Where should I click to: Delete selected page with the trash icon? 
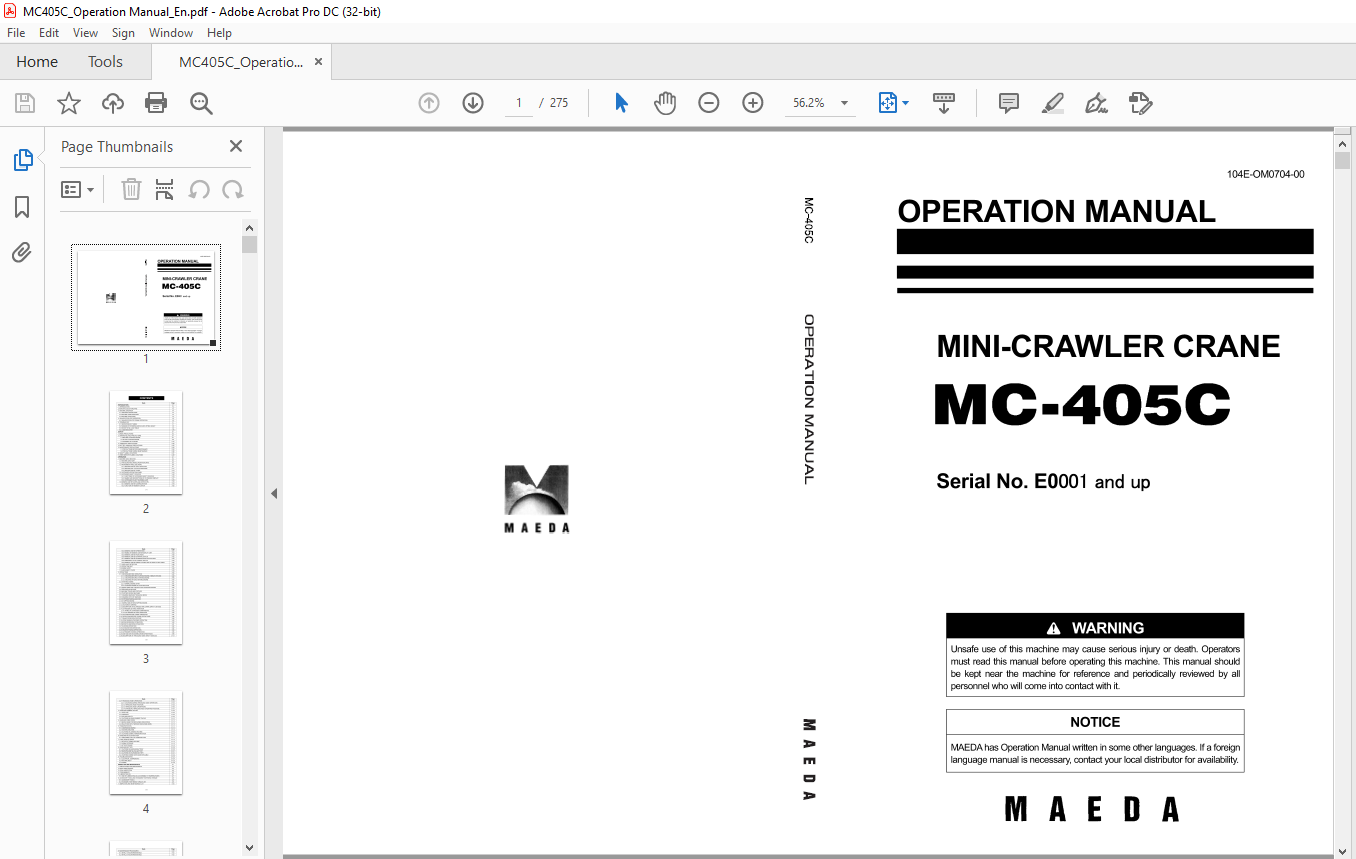131,189
